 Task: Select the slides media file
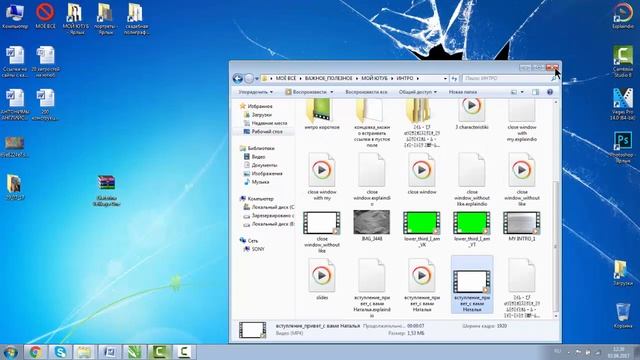click(322, 279)
